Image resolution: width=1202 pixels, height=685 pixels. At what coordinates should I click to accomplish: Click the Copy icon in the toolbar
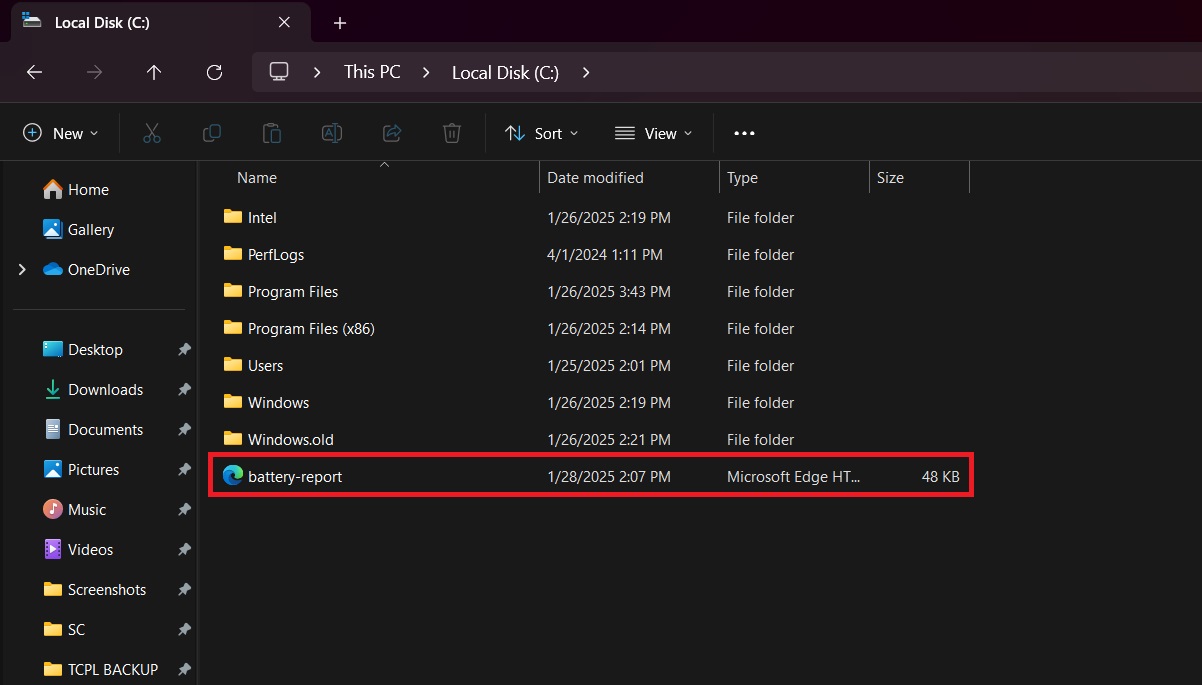[212, 132]
